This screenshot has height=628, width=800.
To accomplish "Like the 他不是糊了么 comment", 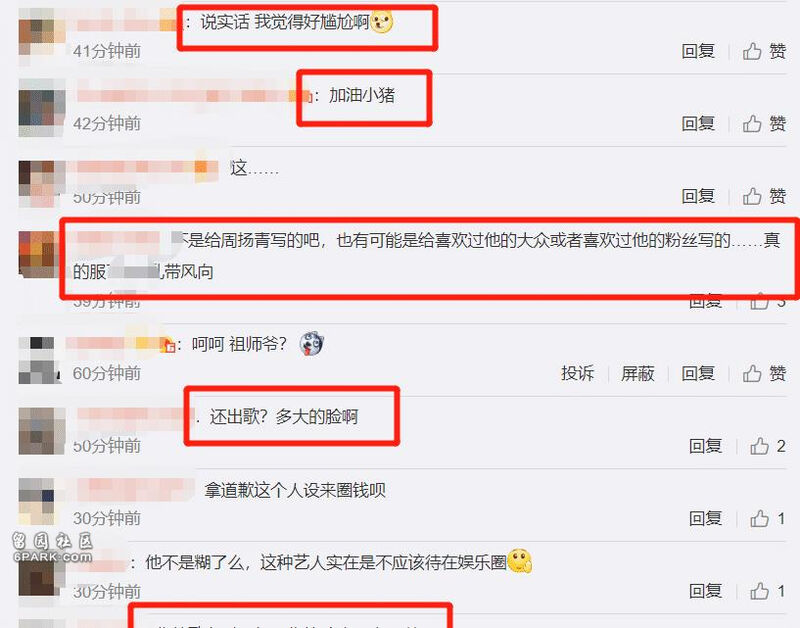I will [x=767, y=591].
